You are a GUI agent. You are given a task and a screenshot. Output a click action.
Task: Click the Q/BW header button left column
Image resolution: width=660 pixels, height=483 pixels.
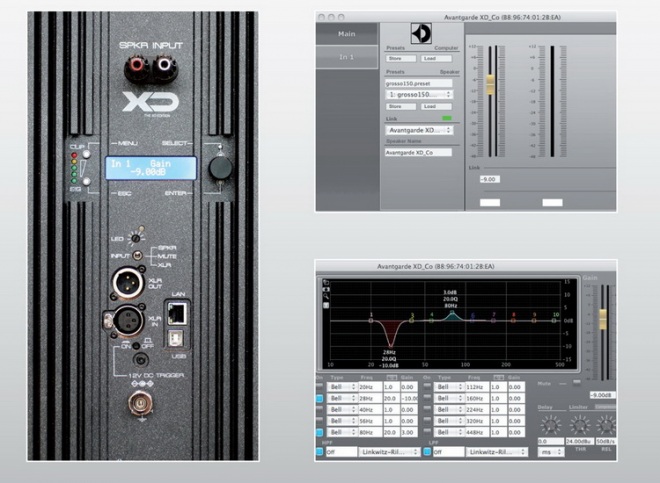tap(391, 377)
